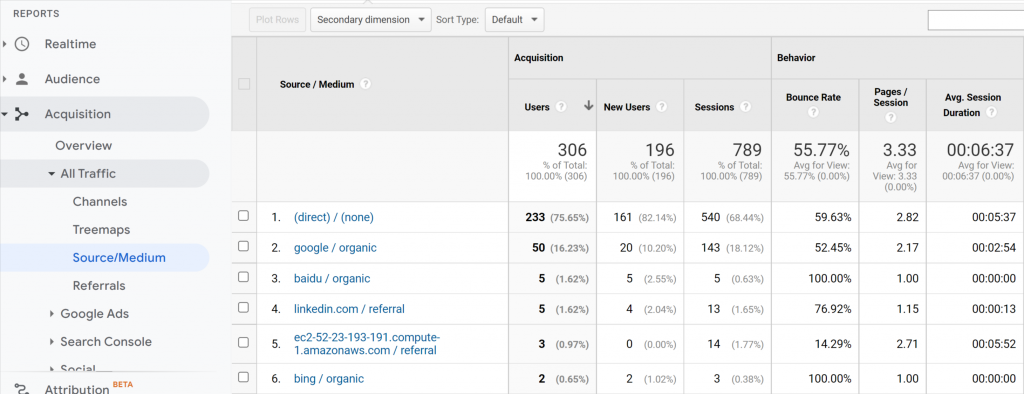Click help icon beside New Users
Viewport: 1024px width, 394px height.
(x=662, y=107)
